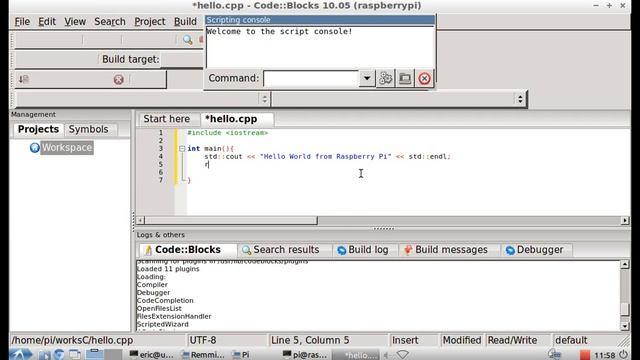Click 'Line 5, Column 5' status field
This screenshot has width=640, height=360.
tap(310, 340)
